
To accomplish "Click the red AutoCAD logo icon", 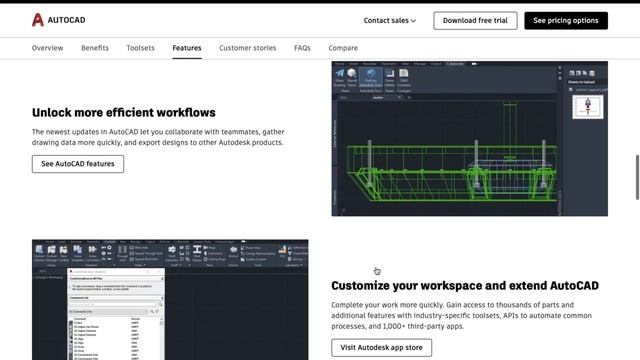I will coord(38,20).
